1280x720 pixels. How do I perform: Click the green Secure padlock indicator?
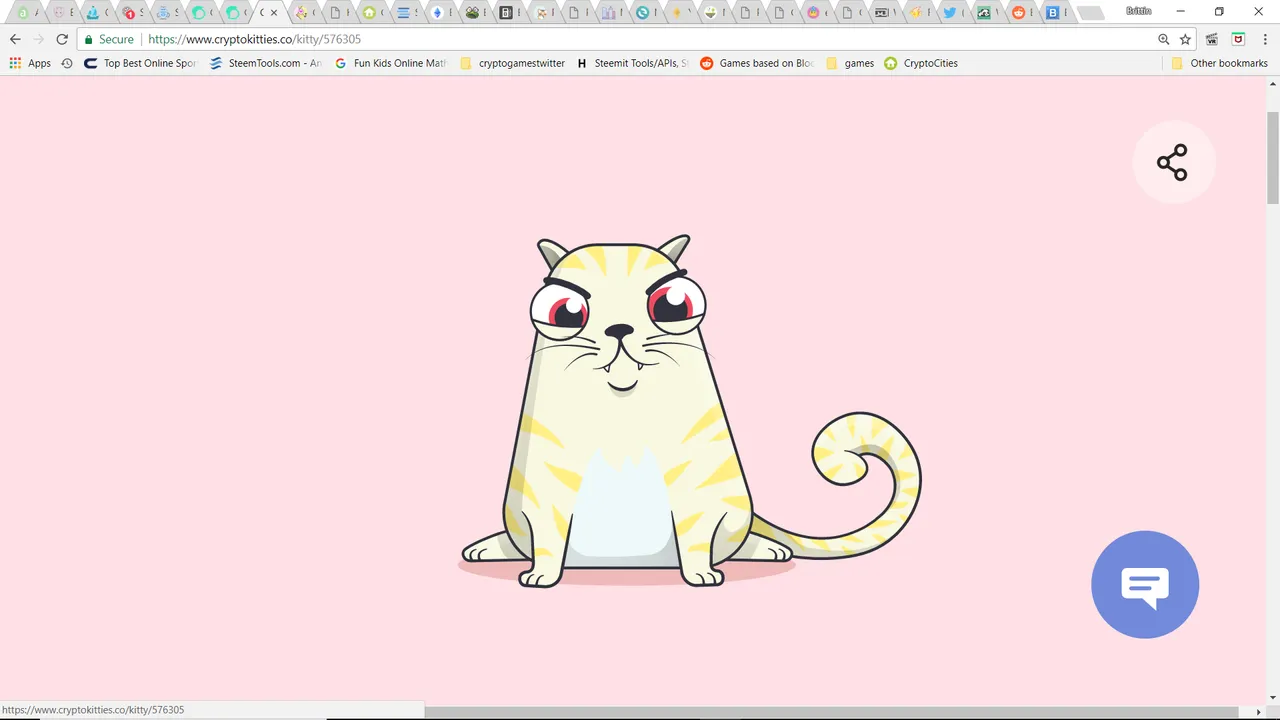[109, 39]
